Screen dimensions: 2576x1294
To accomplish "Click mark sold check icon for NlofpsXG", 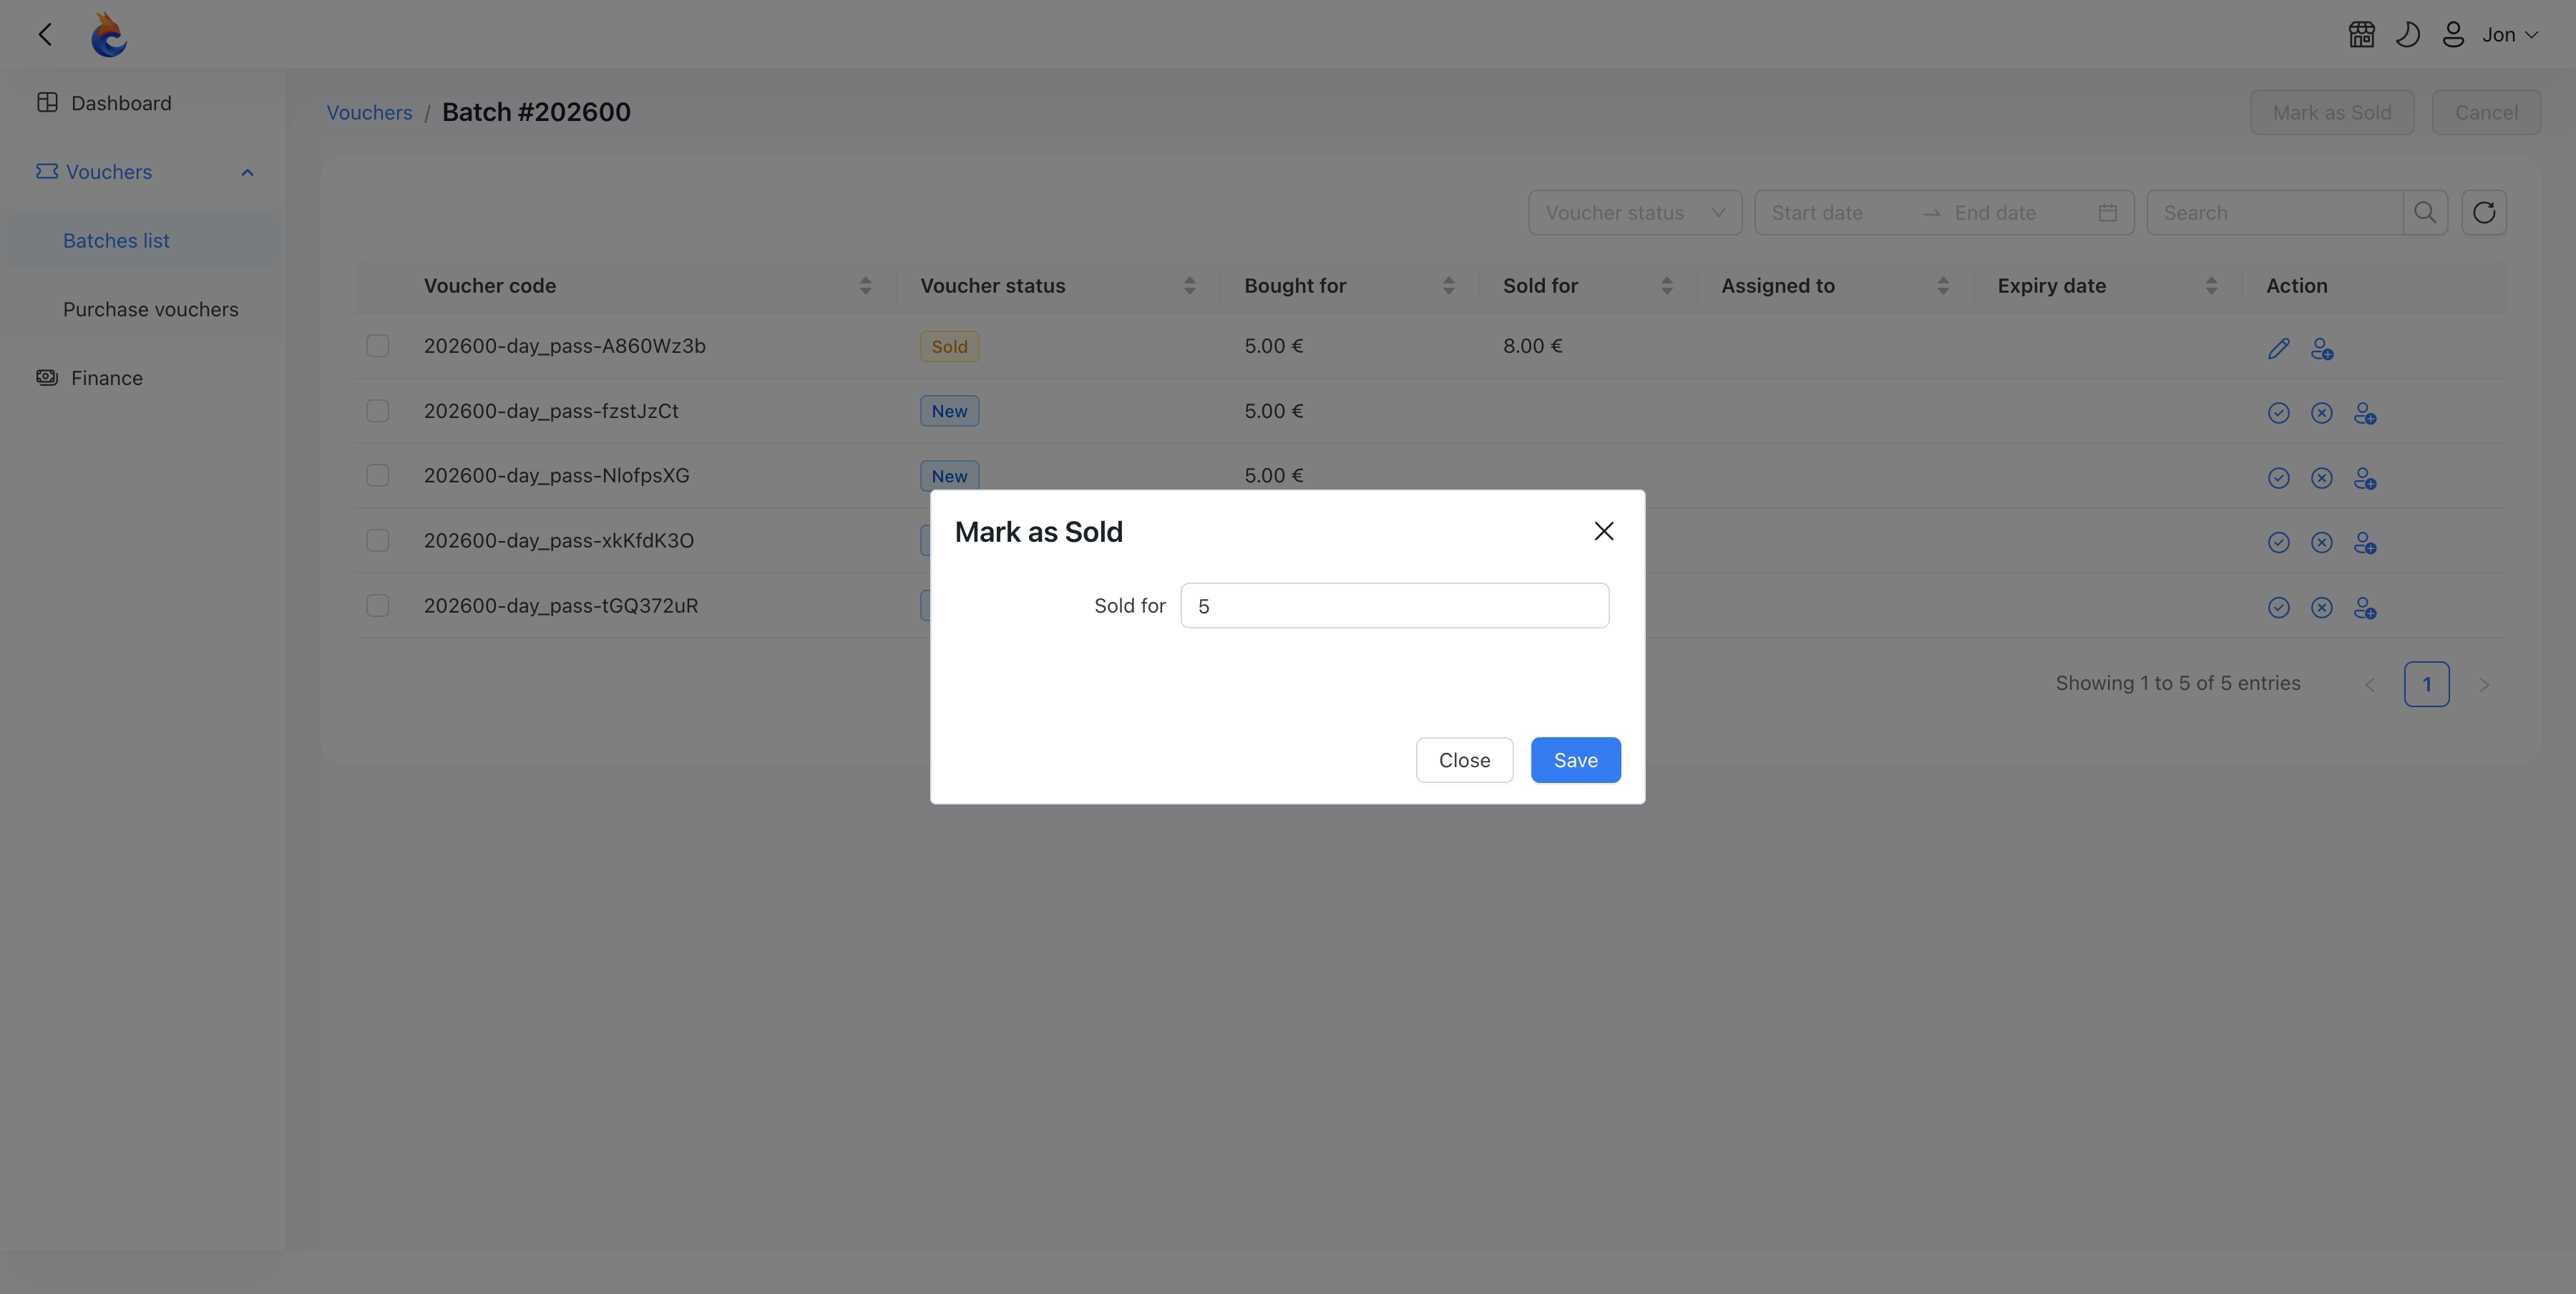I will click(2278, 478).
